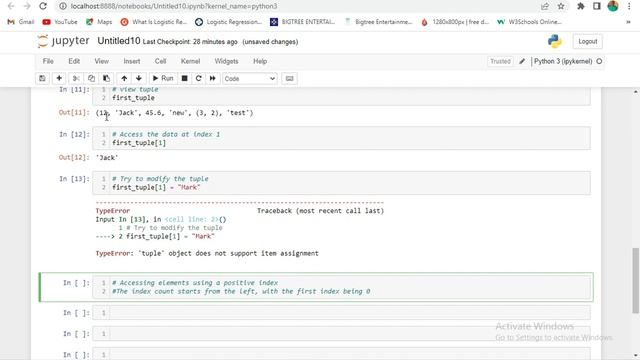Open BIGTREE ENTERTAI... bookmark
Image resolution: width=640 pixels, height=360 pixels.
pos(303,22)
